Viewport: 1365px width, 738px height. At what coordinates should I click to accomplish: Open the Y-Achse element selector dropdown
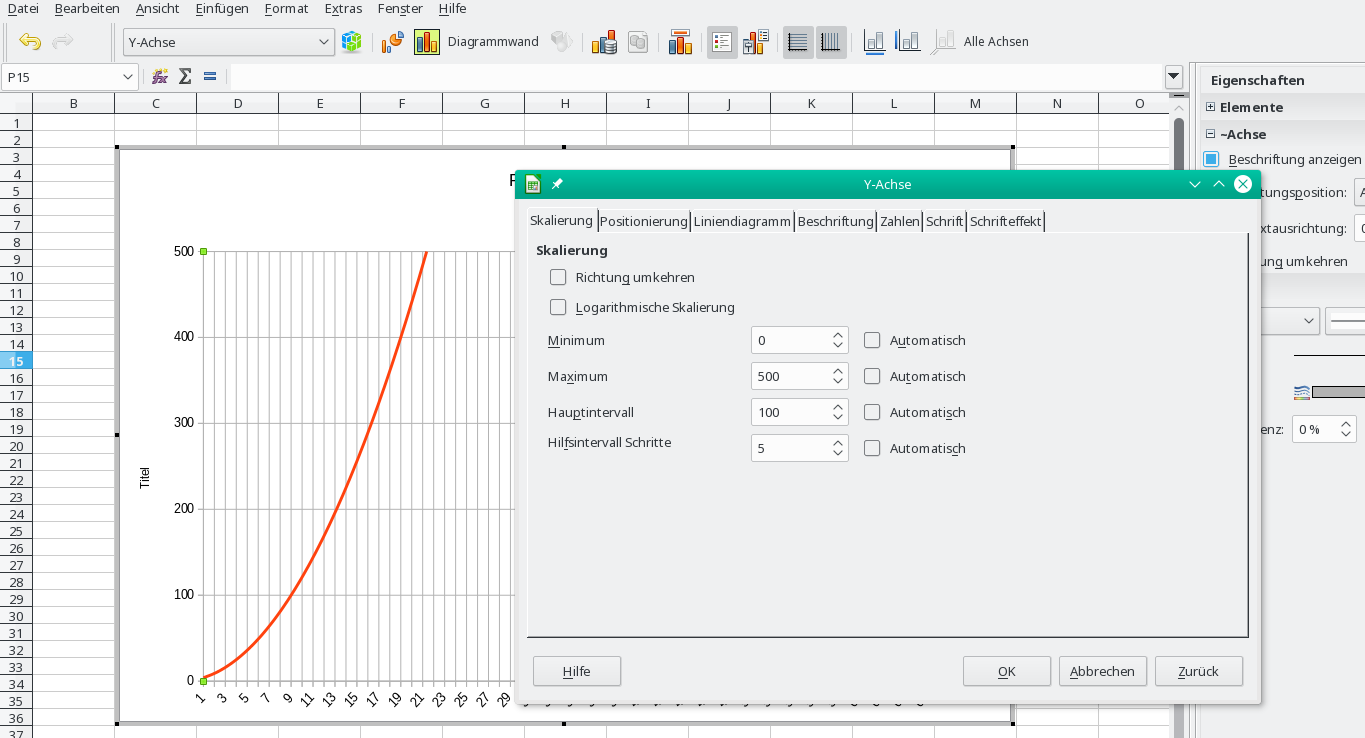pyautogui.click(x=324, y=42)
